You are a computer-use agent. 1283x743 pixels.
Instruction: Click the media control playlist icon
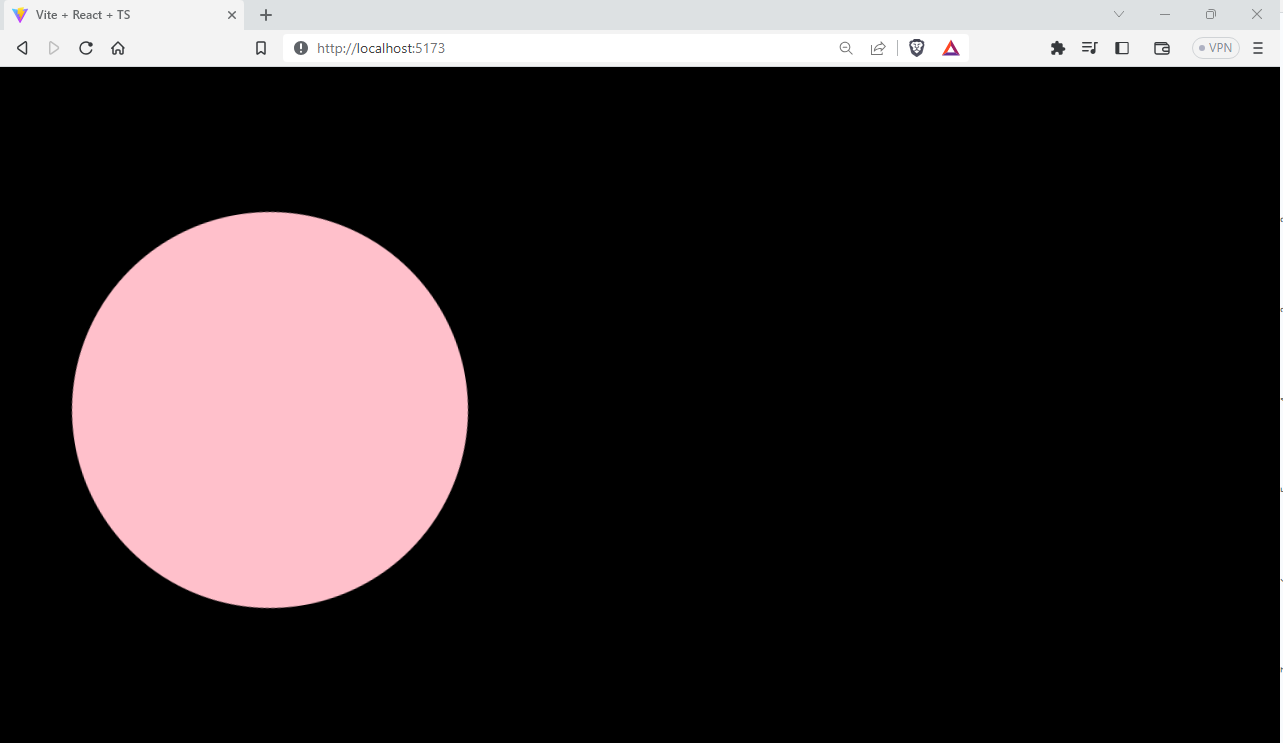point(1089,48)
